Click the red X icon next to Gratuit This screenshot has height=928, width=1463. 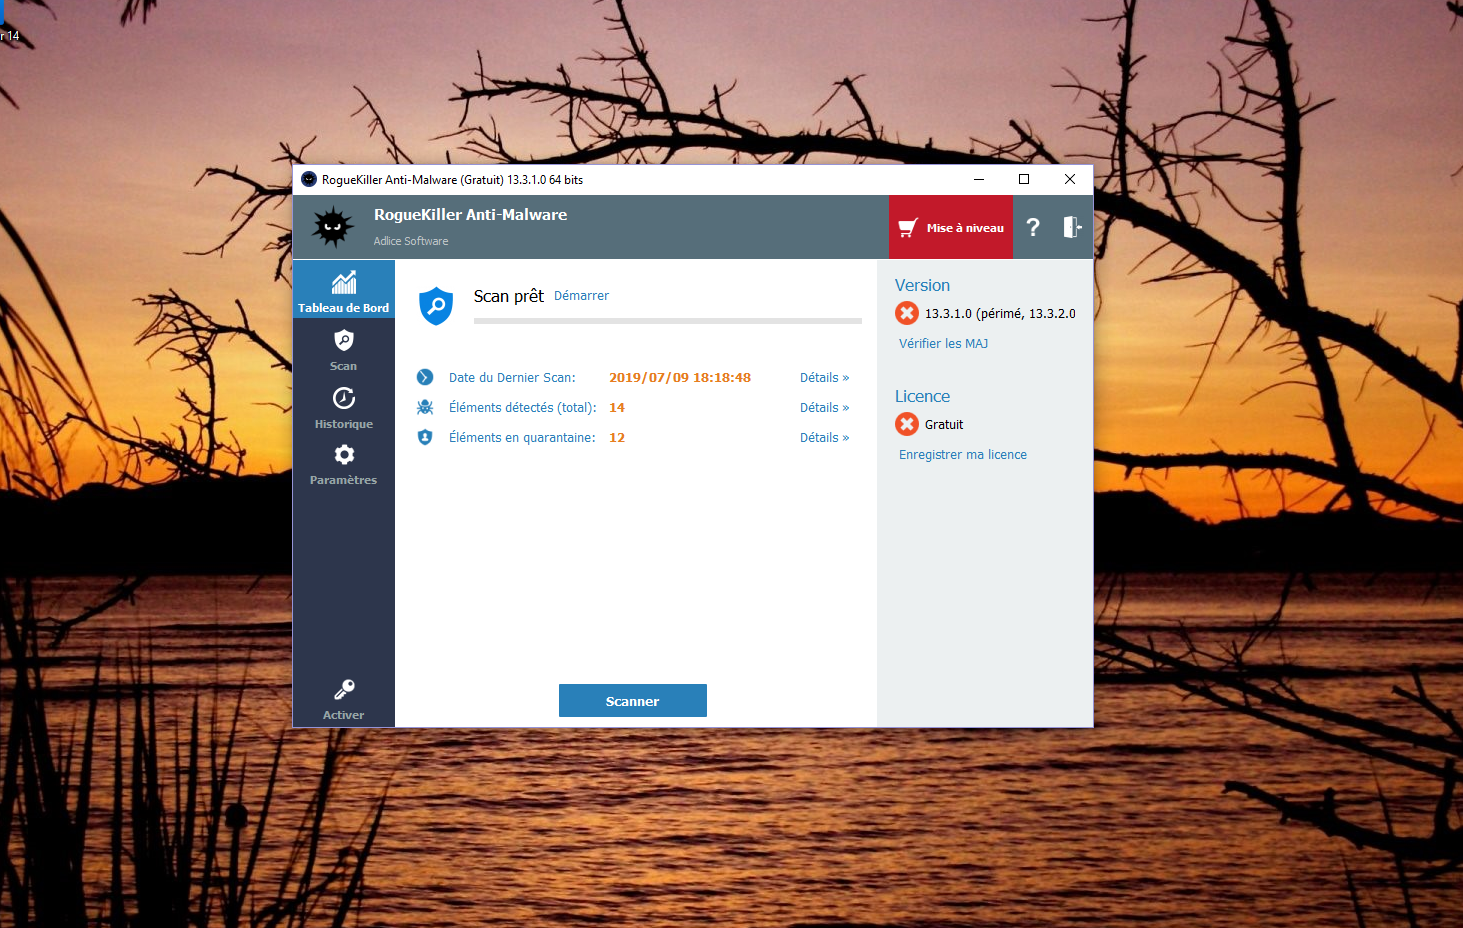[x=907, y=424]
